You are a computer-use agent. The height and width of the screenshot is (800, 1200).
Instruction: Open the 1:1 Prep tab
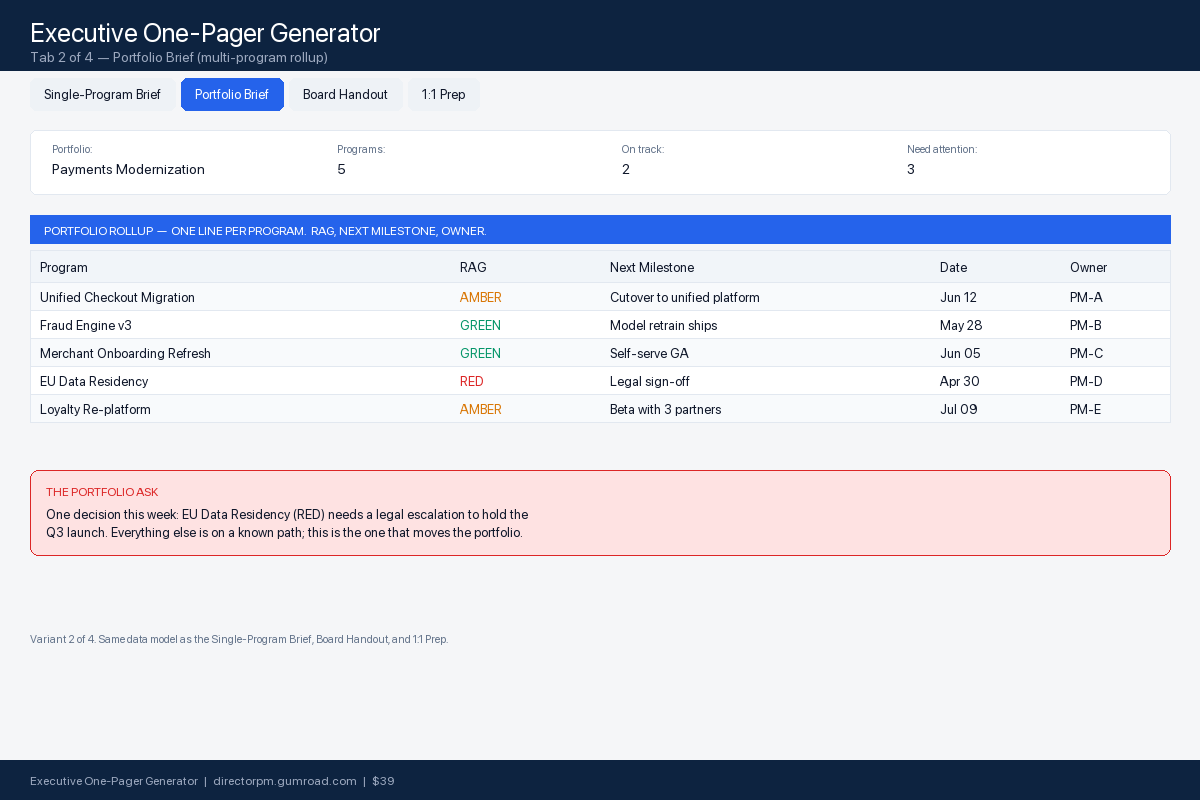(x=443, y=95)
